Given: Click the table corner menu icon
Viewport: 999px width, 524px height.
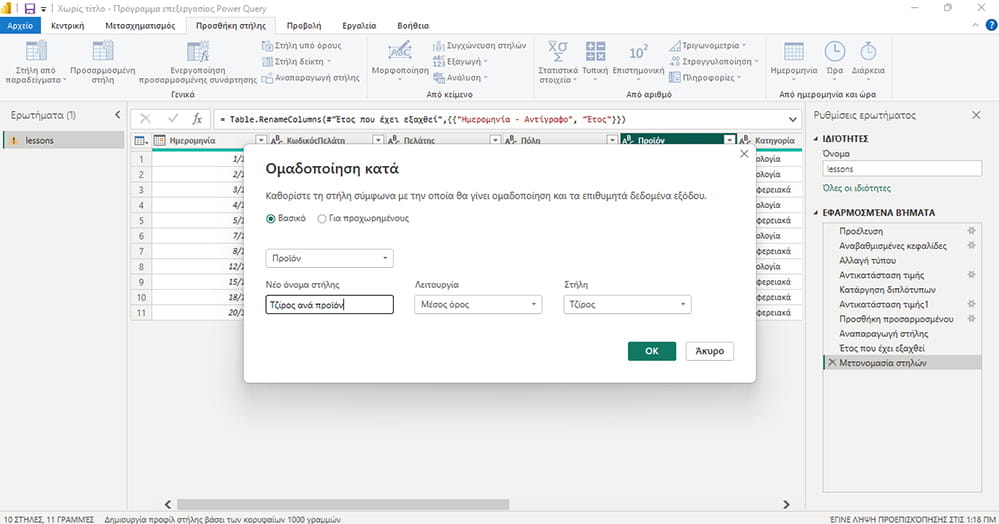Looking at the screenshot, I should (141, 140).
